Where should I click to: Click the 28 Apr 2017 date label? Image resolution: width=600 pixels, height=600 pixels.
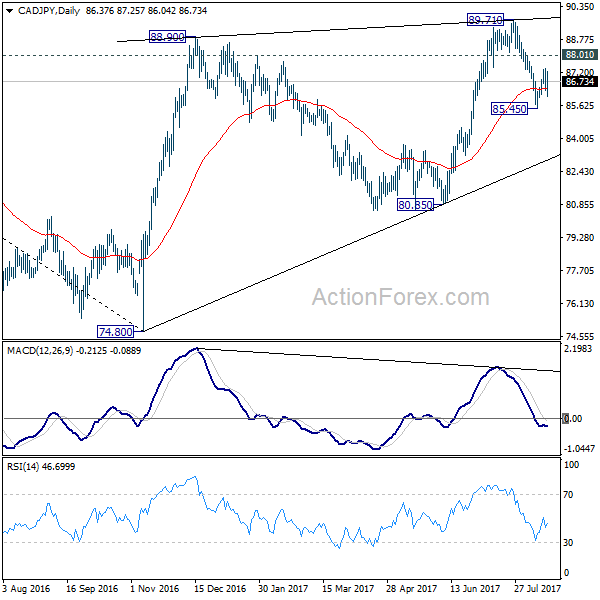(411, 588)
